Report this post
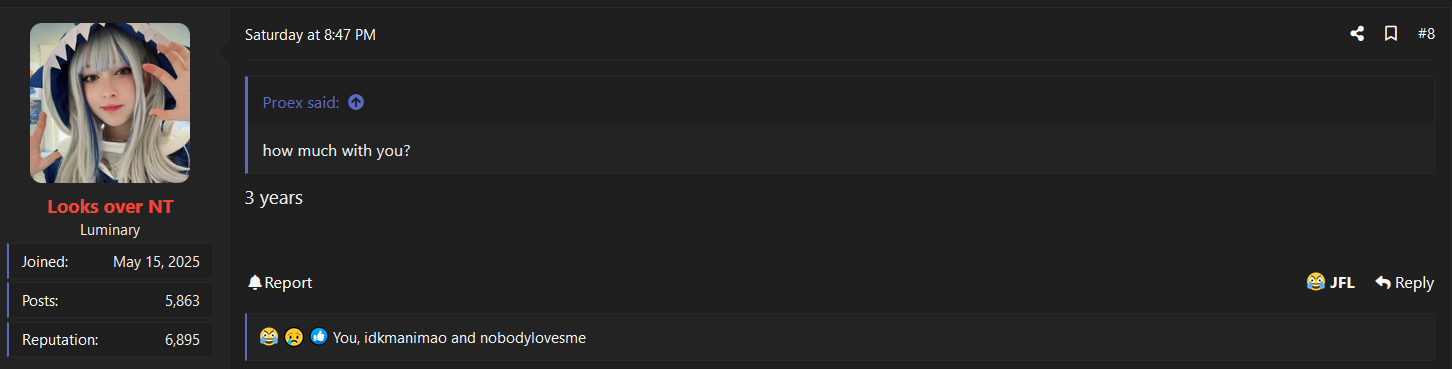 click(280, 283)
